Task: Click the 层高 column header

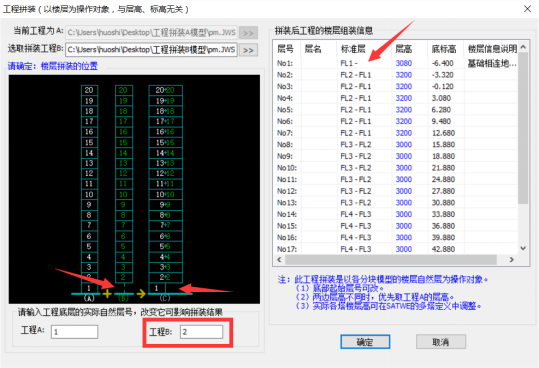Action: coord(404,49)
